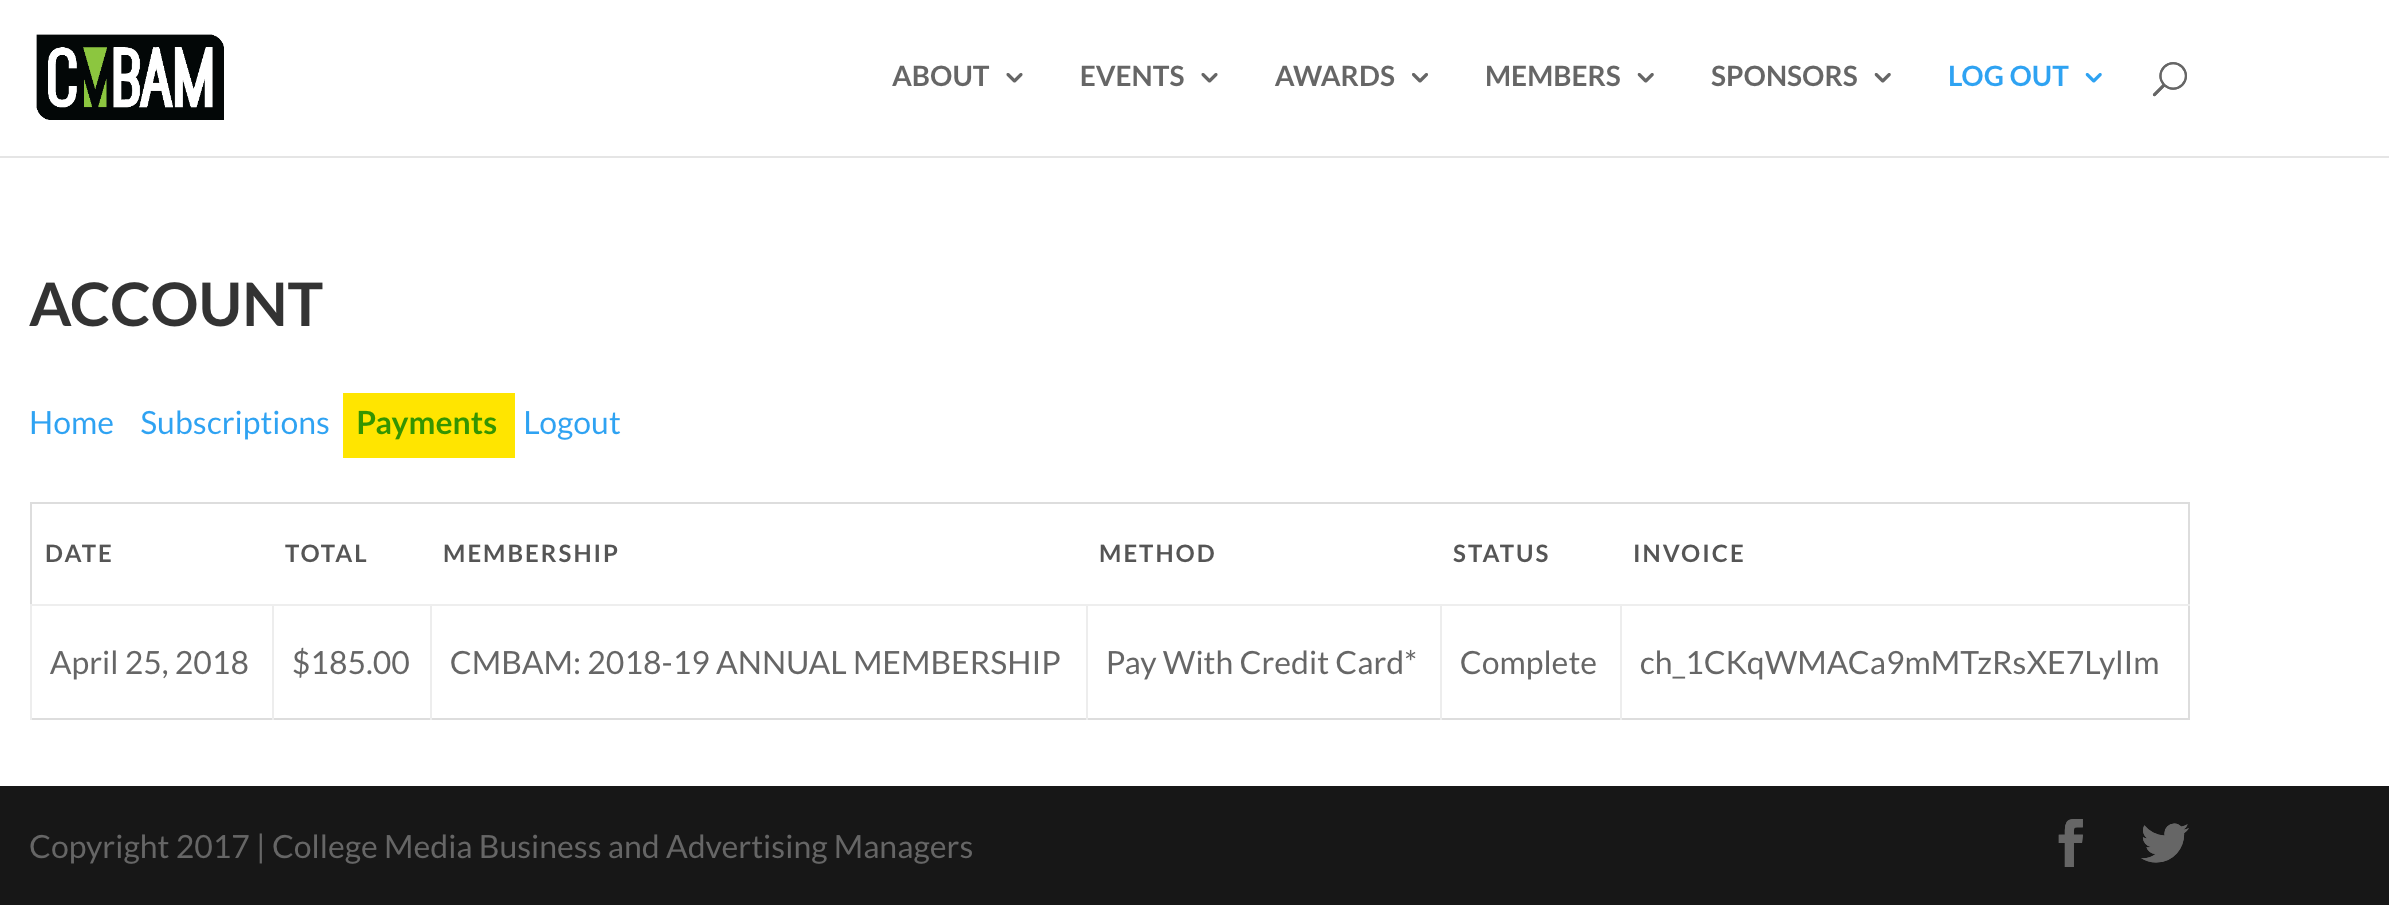Expand the Sponsors dropdown chevron
The image size is (2389, 905).
tap(1882, 78)
